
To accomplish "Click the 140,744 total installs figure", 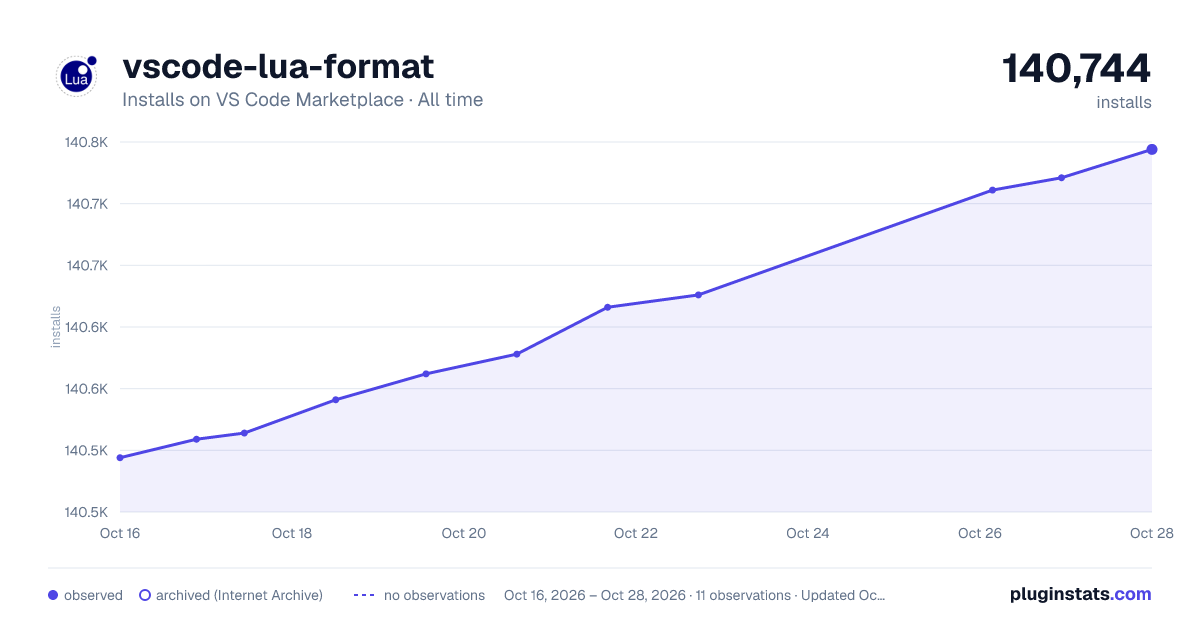I will (1076, 68).
